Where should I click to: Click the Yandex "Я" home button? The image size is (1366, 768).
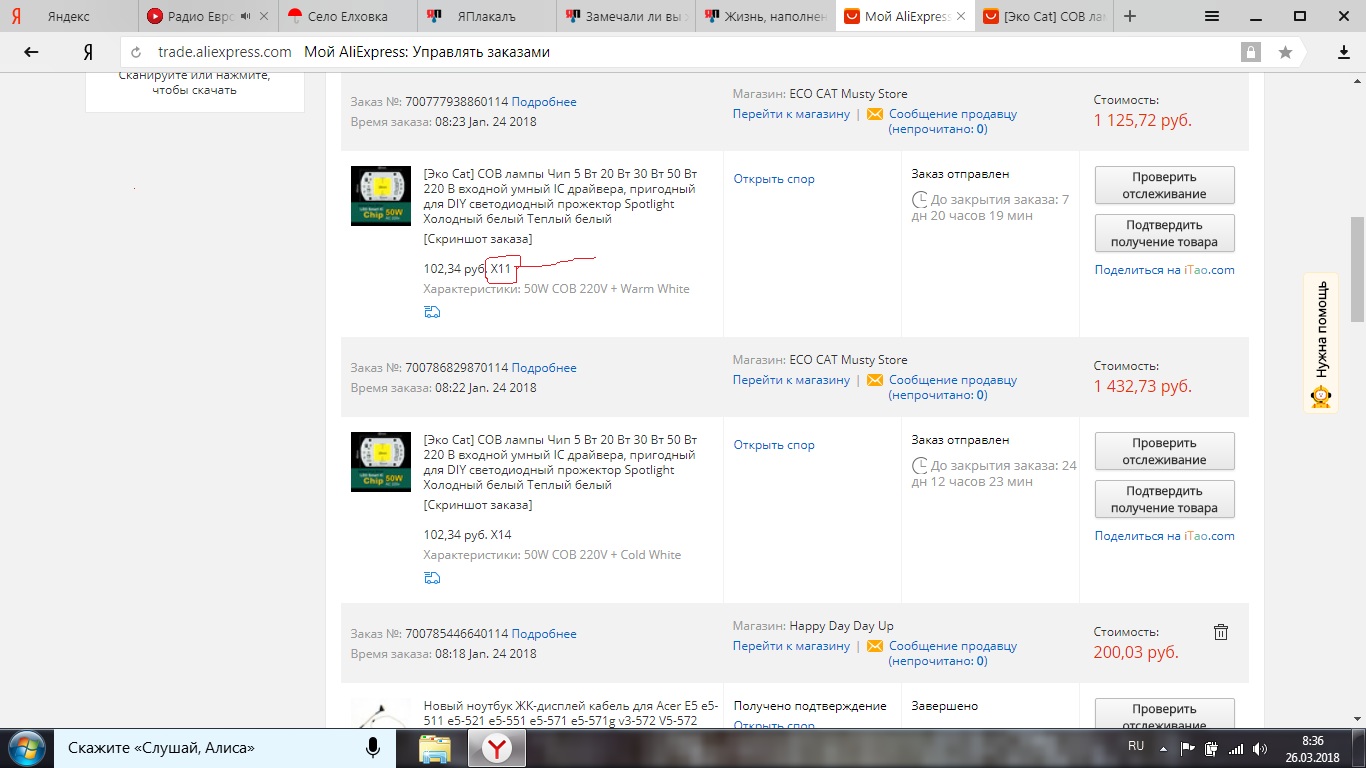tap(88, 52)
